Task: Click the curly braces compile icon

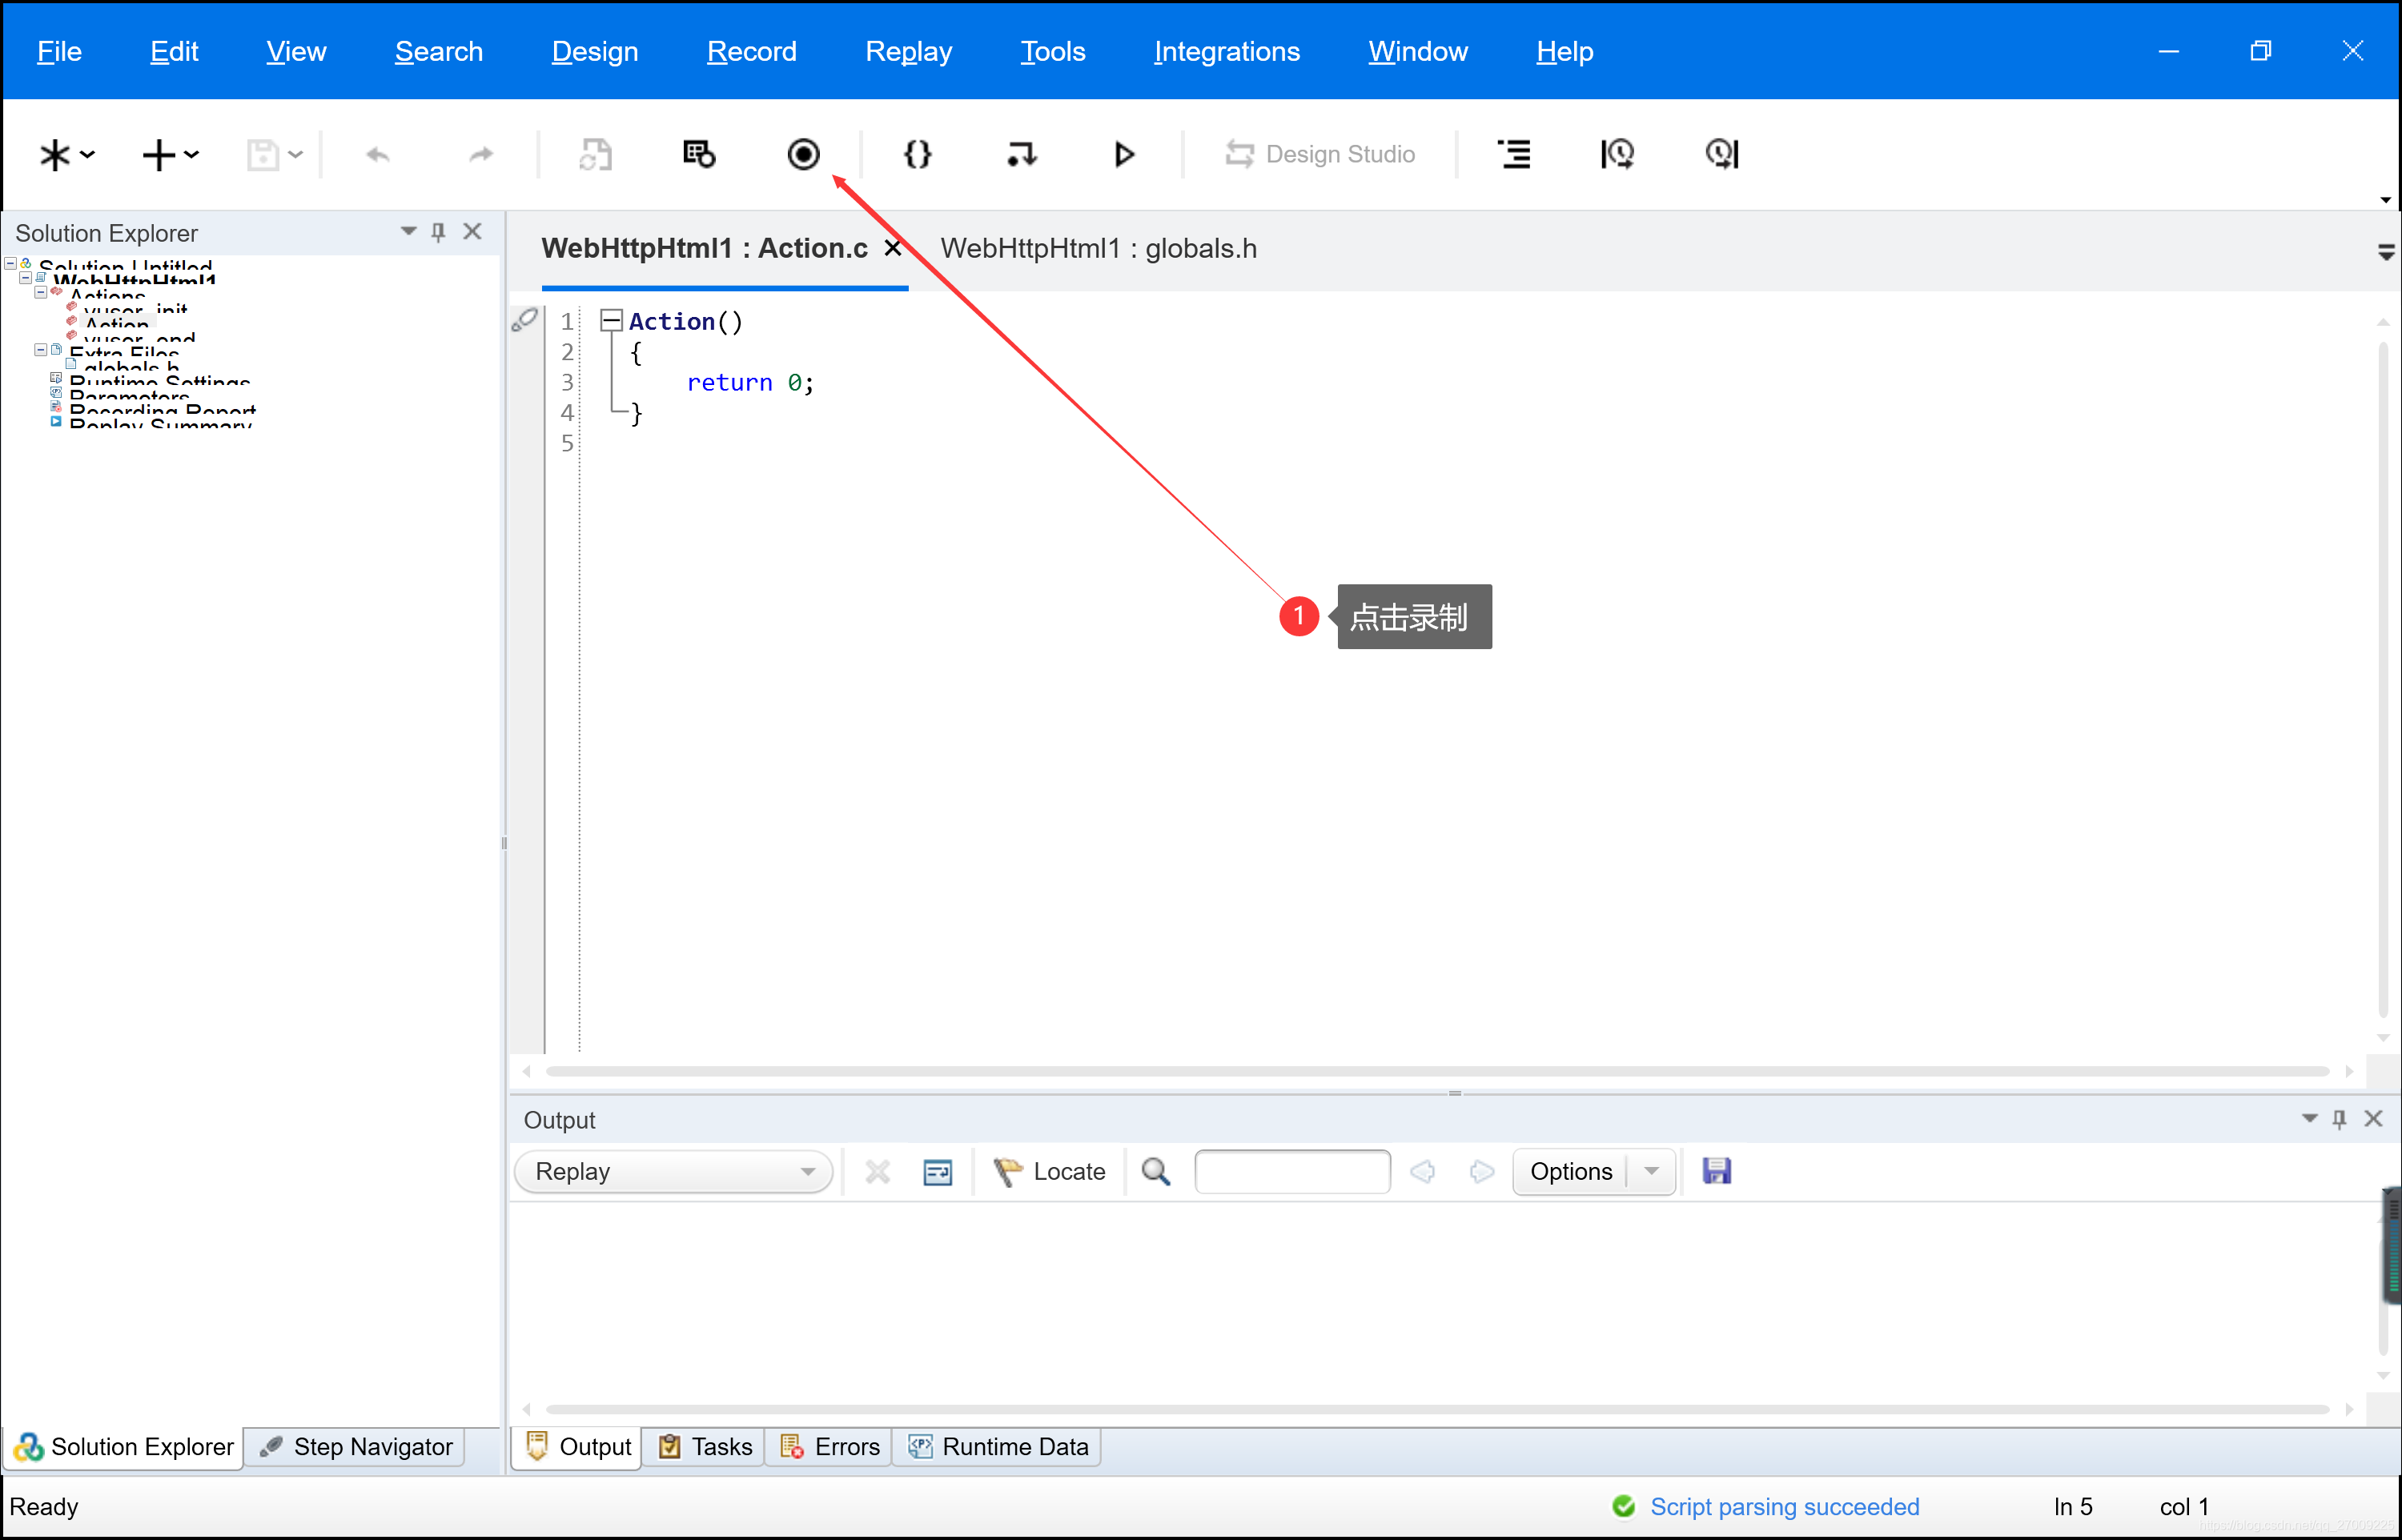Action: (x=917, y=154)
